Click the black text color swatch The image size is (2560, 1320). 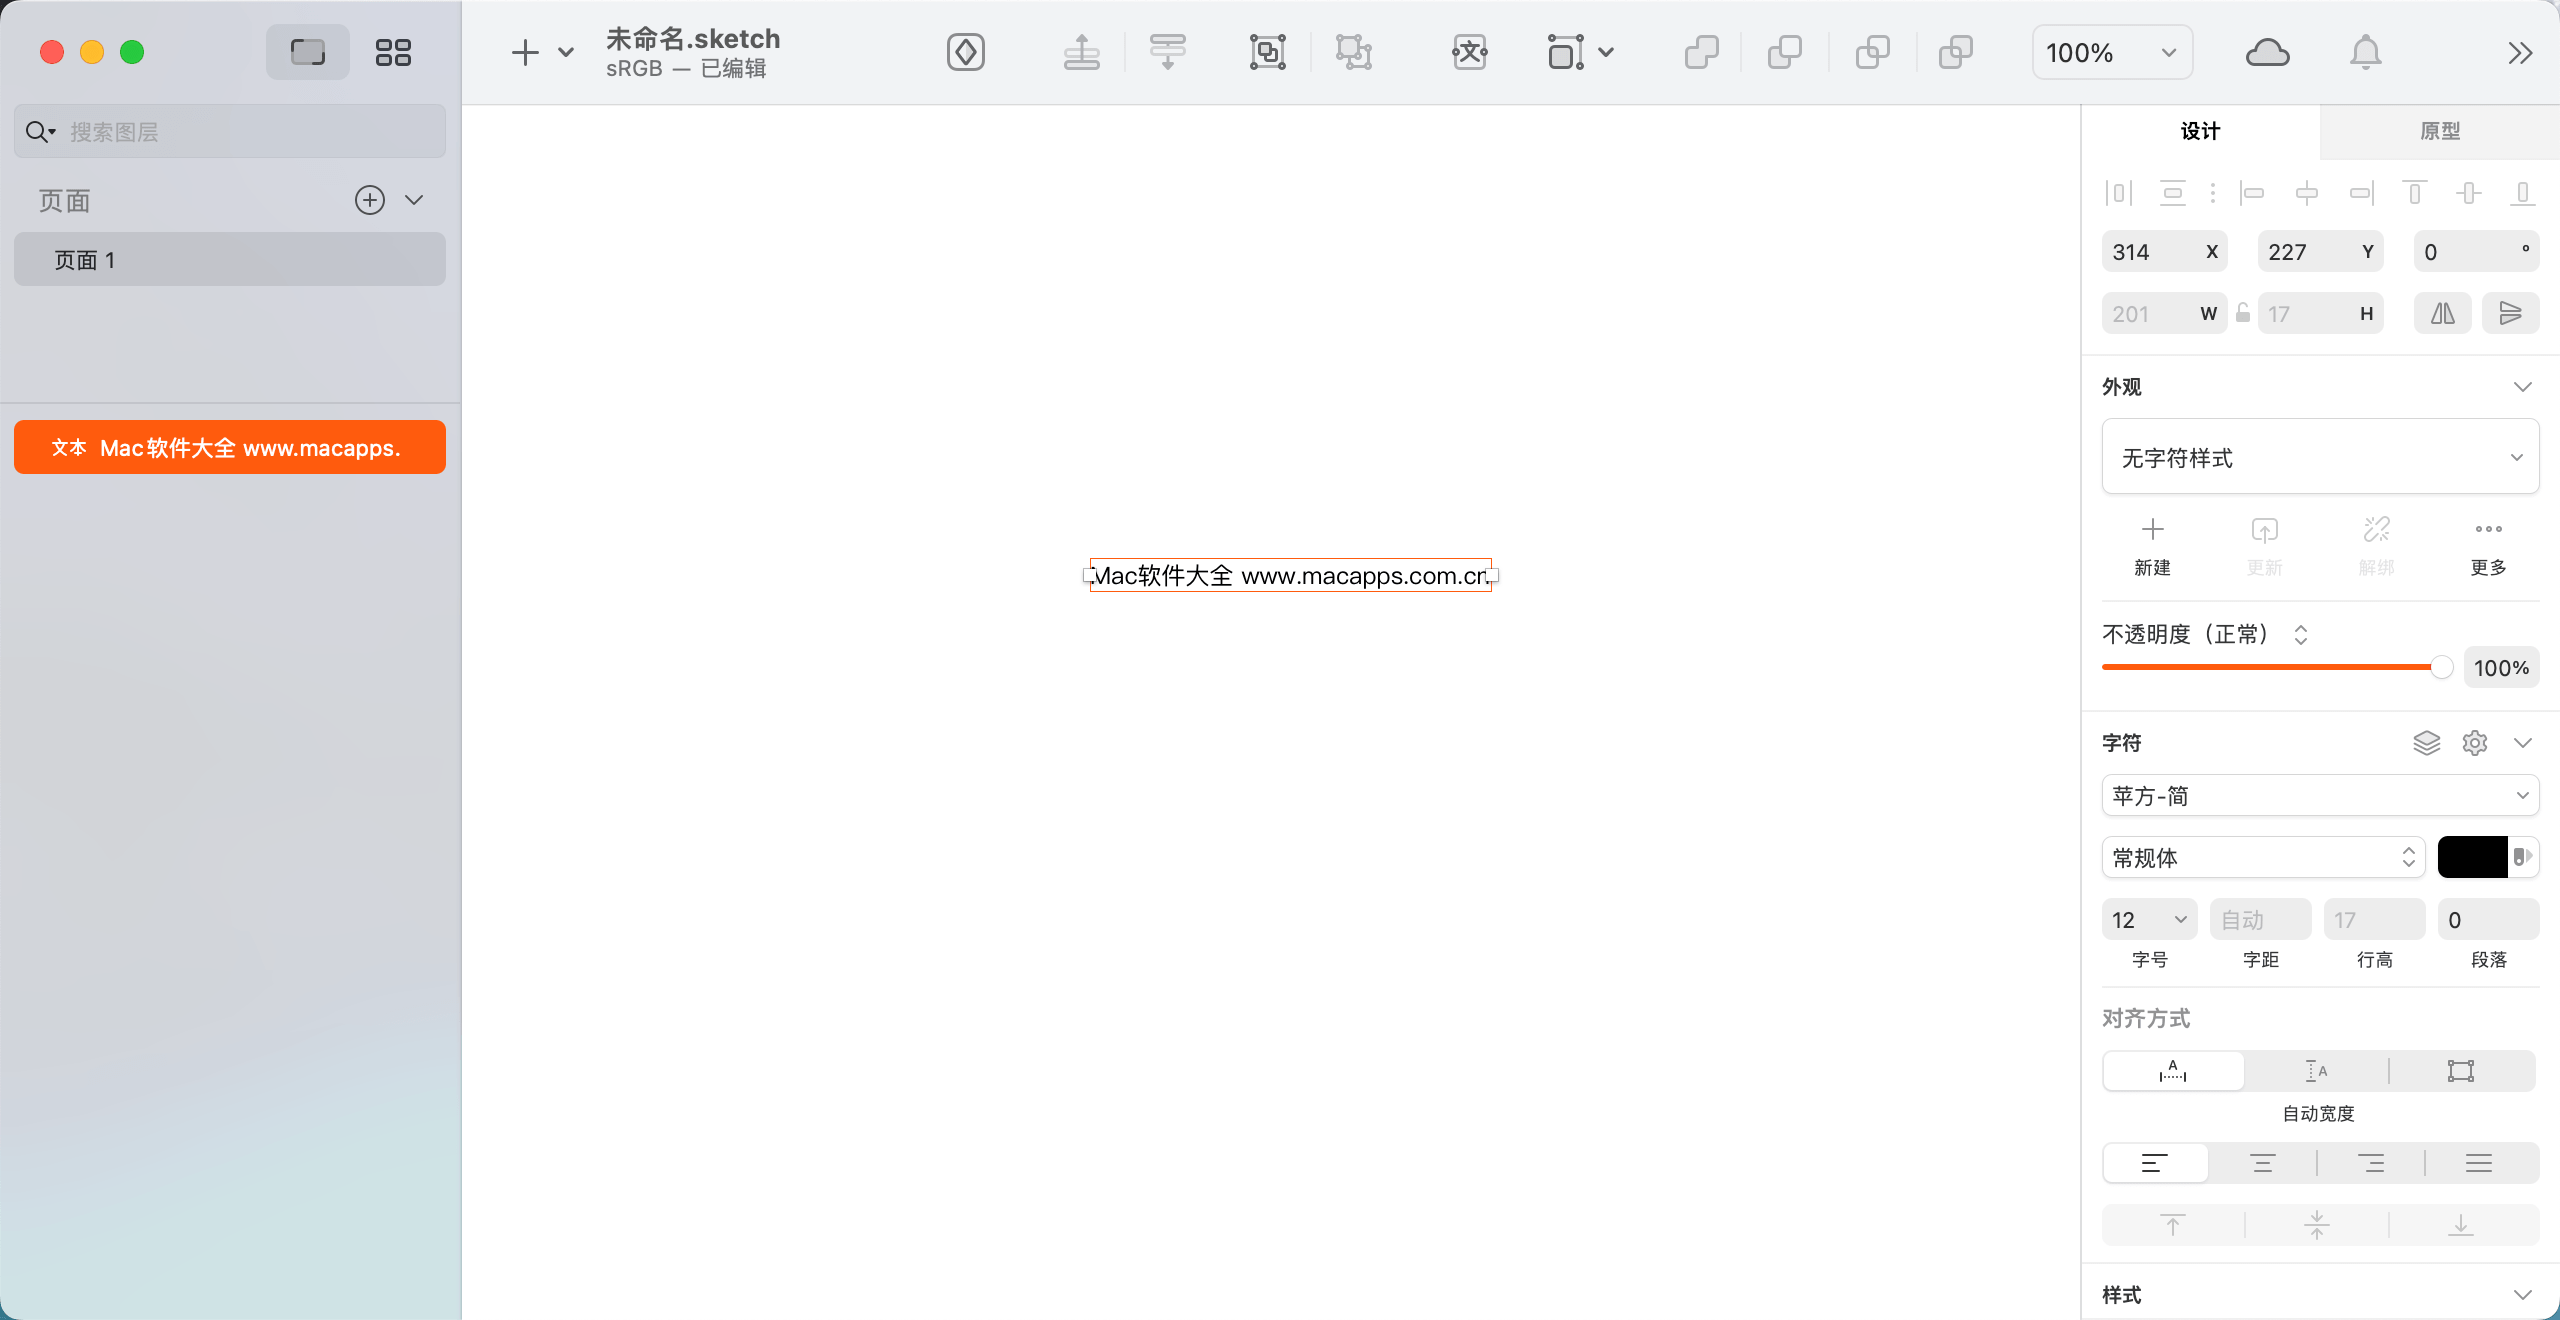point(2472,857)
